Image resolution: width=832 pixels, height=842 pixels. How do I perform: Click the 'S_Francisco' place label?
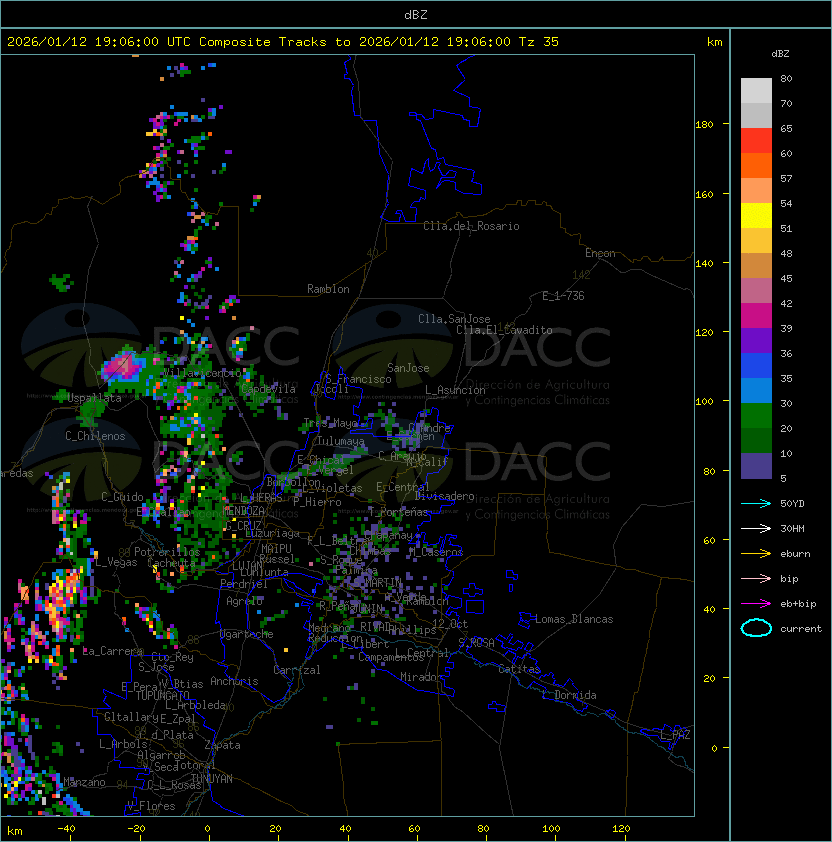pos(358,379)
